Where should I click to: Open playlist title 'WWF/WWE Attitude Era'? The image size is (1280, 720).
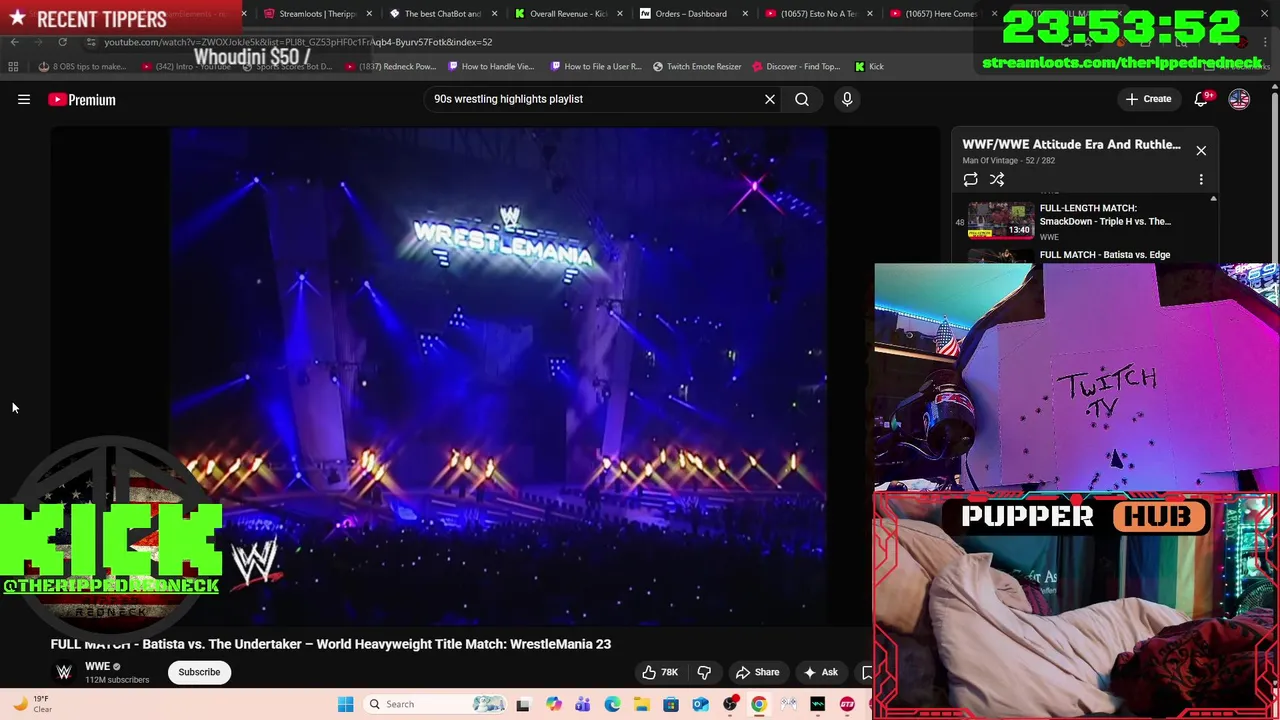pos(1071,144)
